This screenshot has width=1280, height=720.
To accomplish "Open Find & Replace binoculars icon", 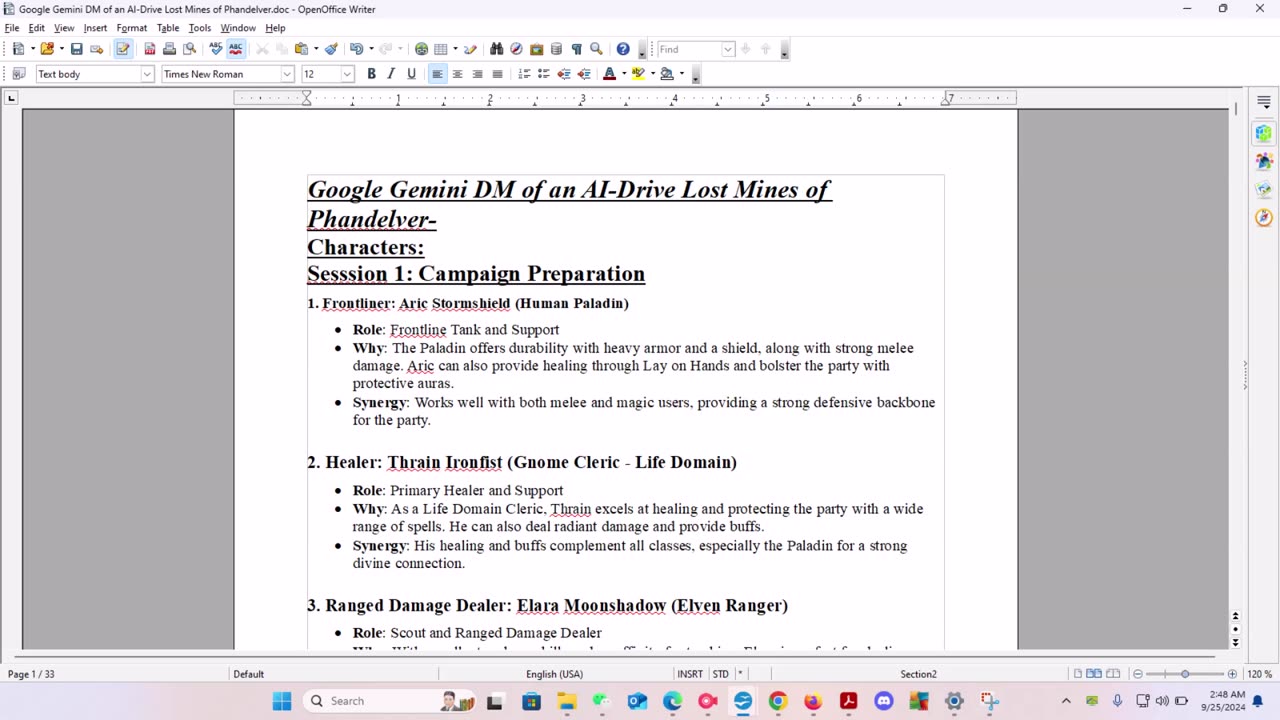I will (x=496, y=48).
